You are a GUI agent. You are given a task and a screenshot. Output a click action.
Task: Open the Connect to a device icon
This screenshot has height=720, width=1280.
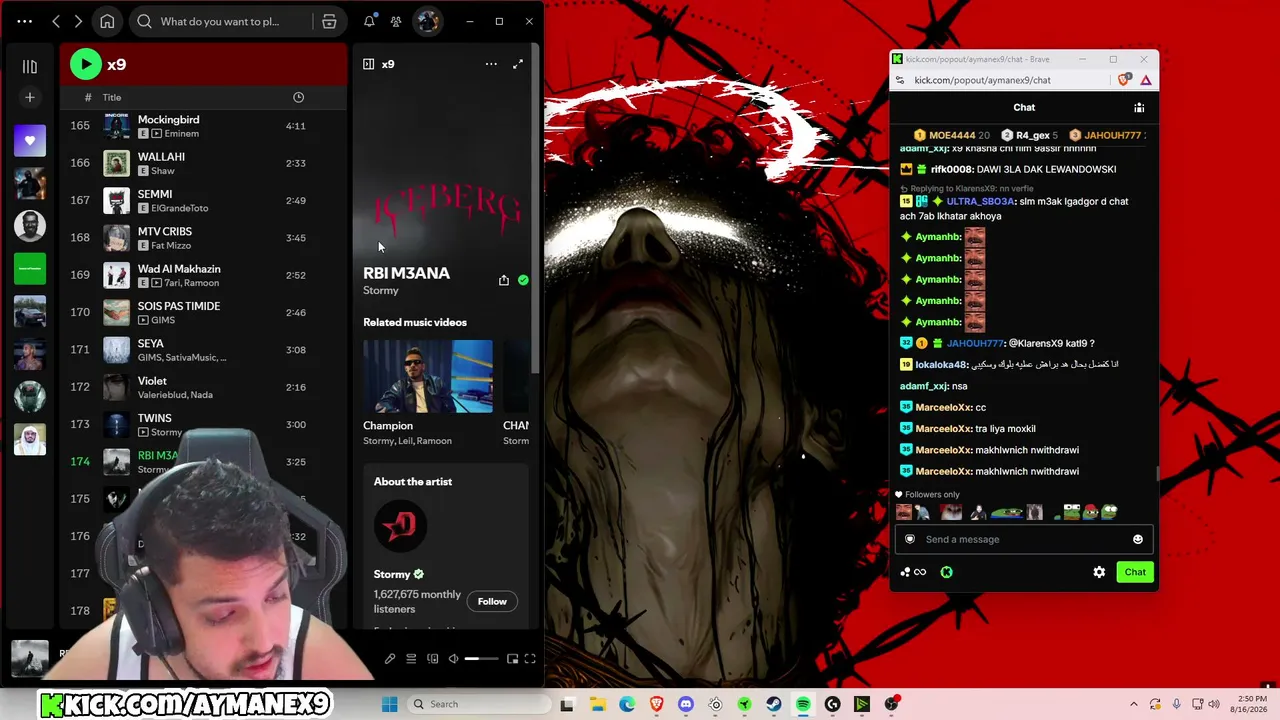click(x=432, y=659)
